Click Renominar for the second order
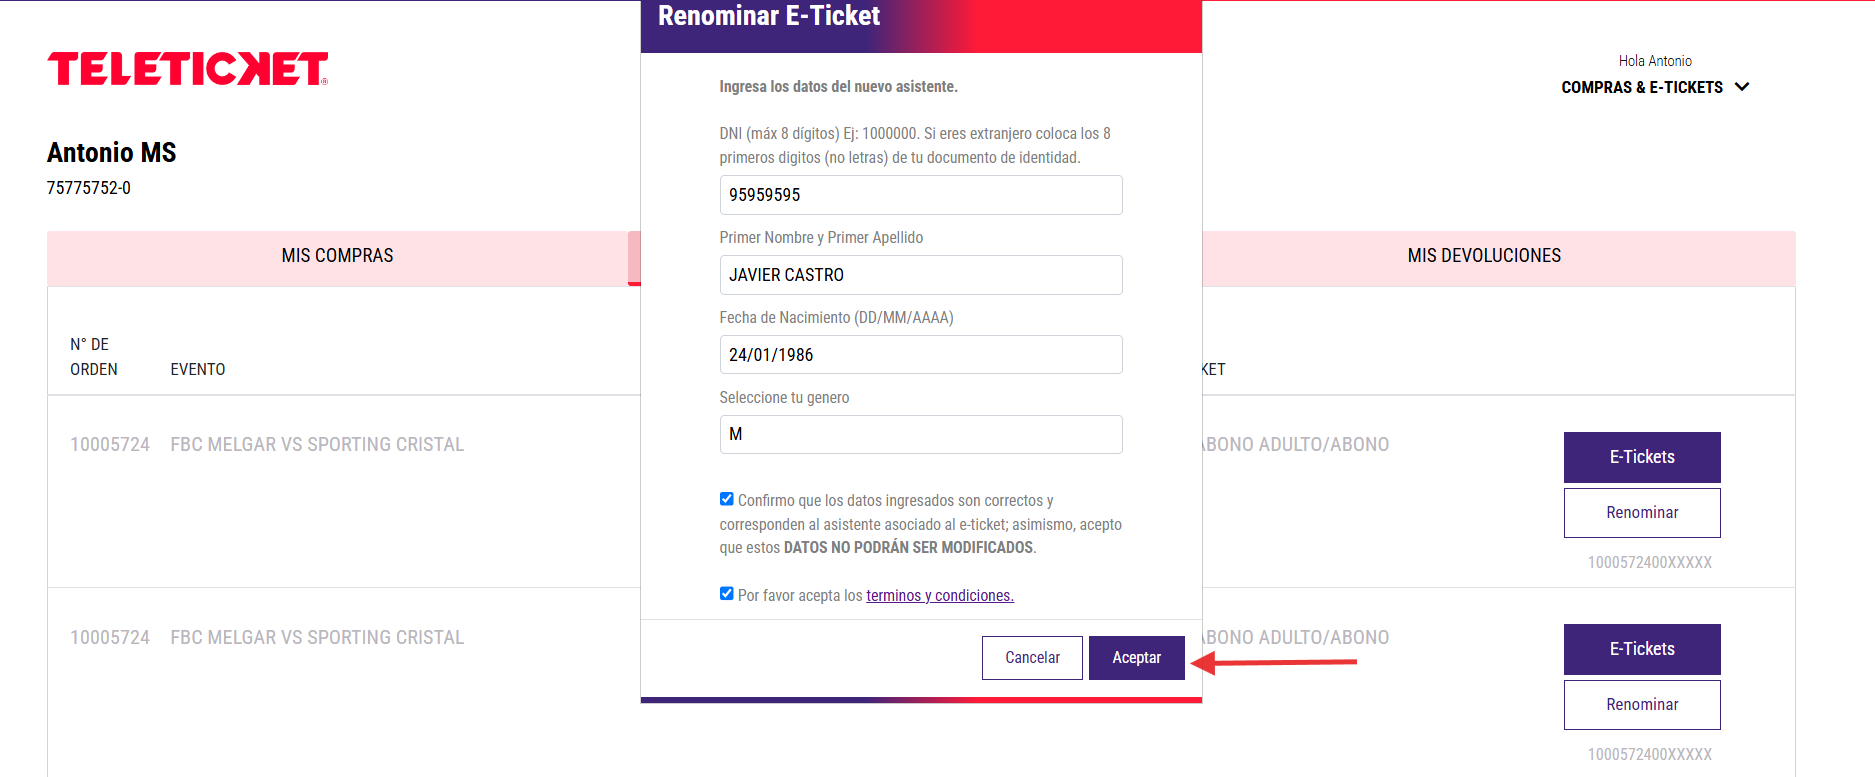 tap(1642, 705)
